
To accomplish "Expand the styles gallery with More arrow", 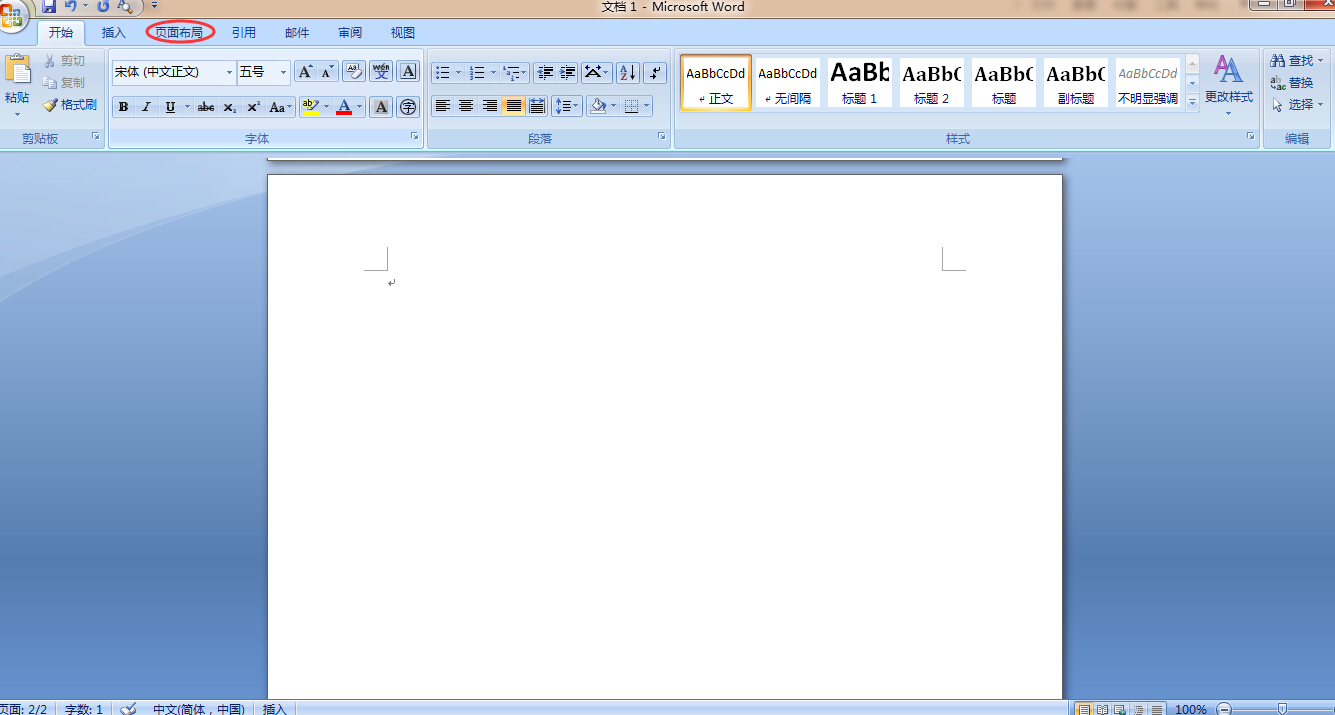I will click(1192, 101).
